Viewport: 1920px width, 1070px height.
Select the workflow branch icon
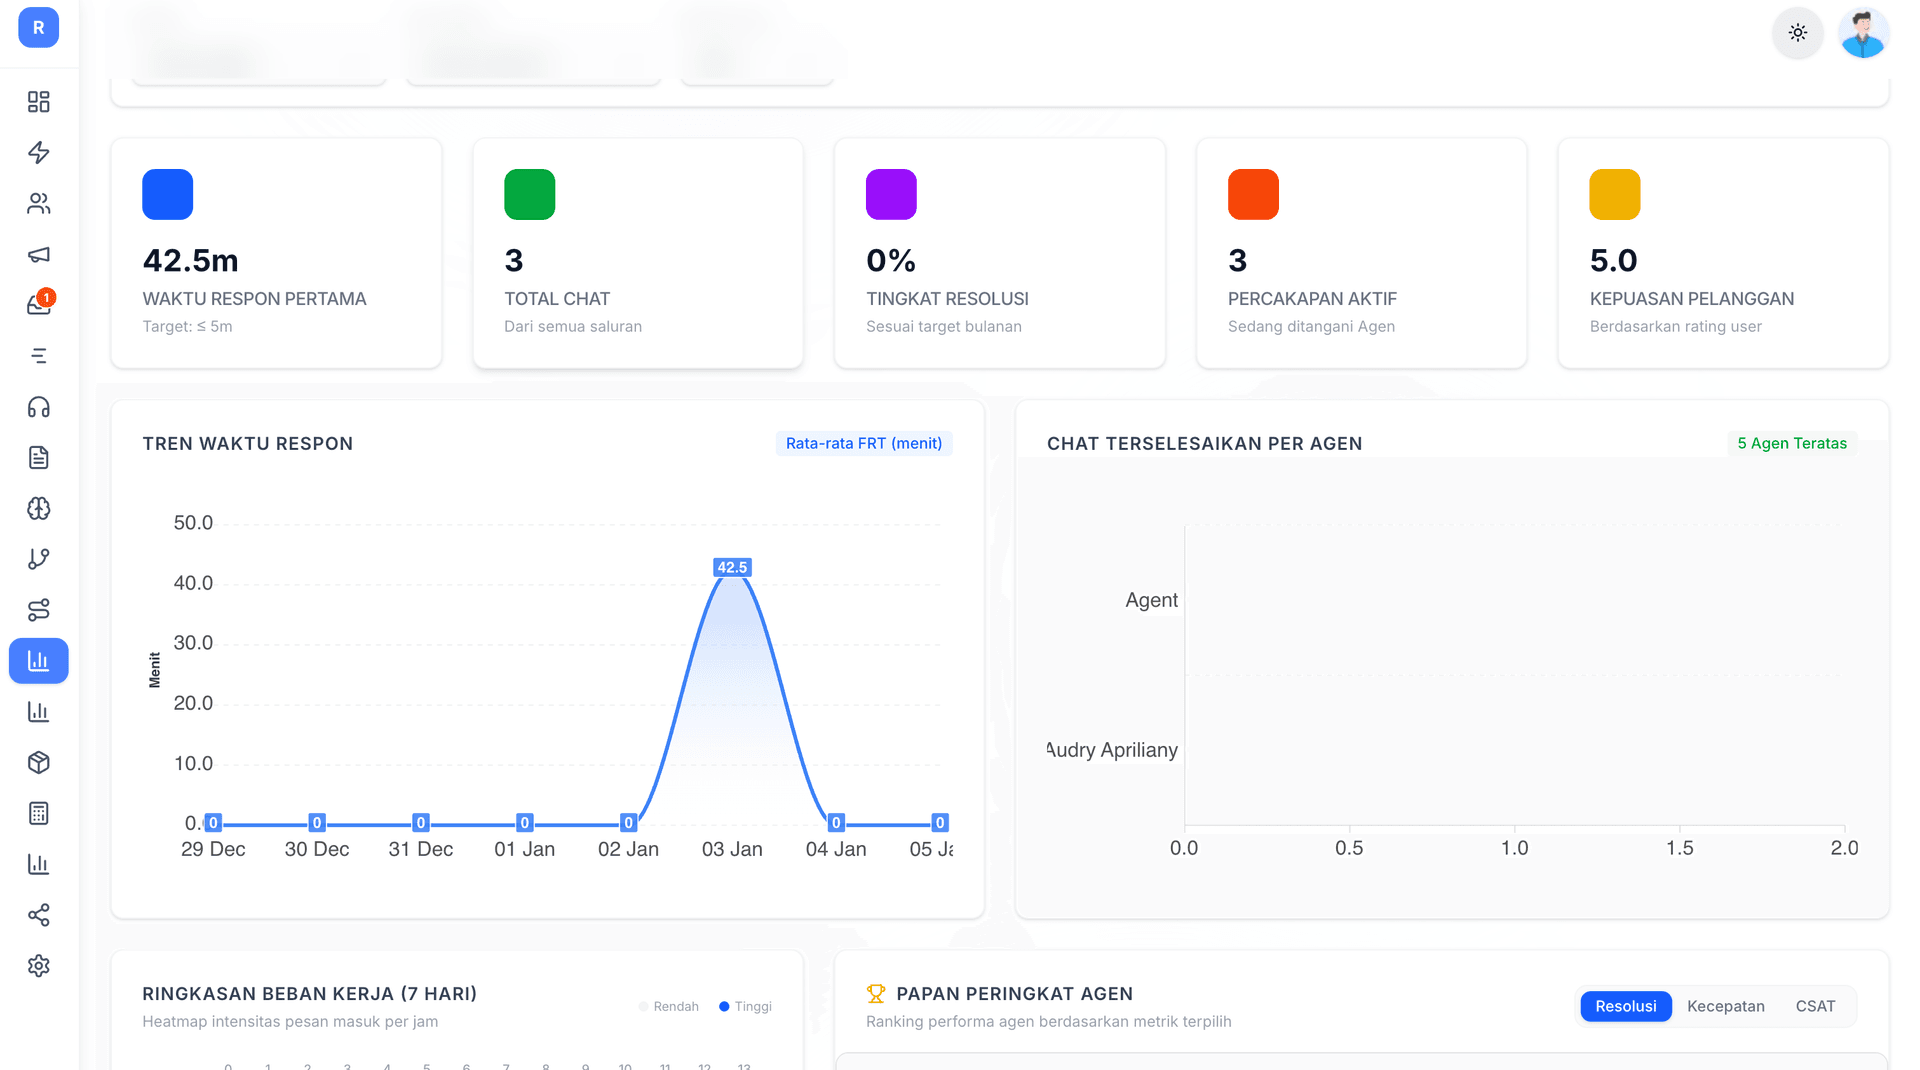[39, 559]
